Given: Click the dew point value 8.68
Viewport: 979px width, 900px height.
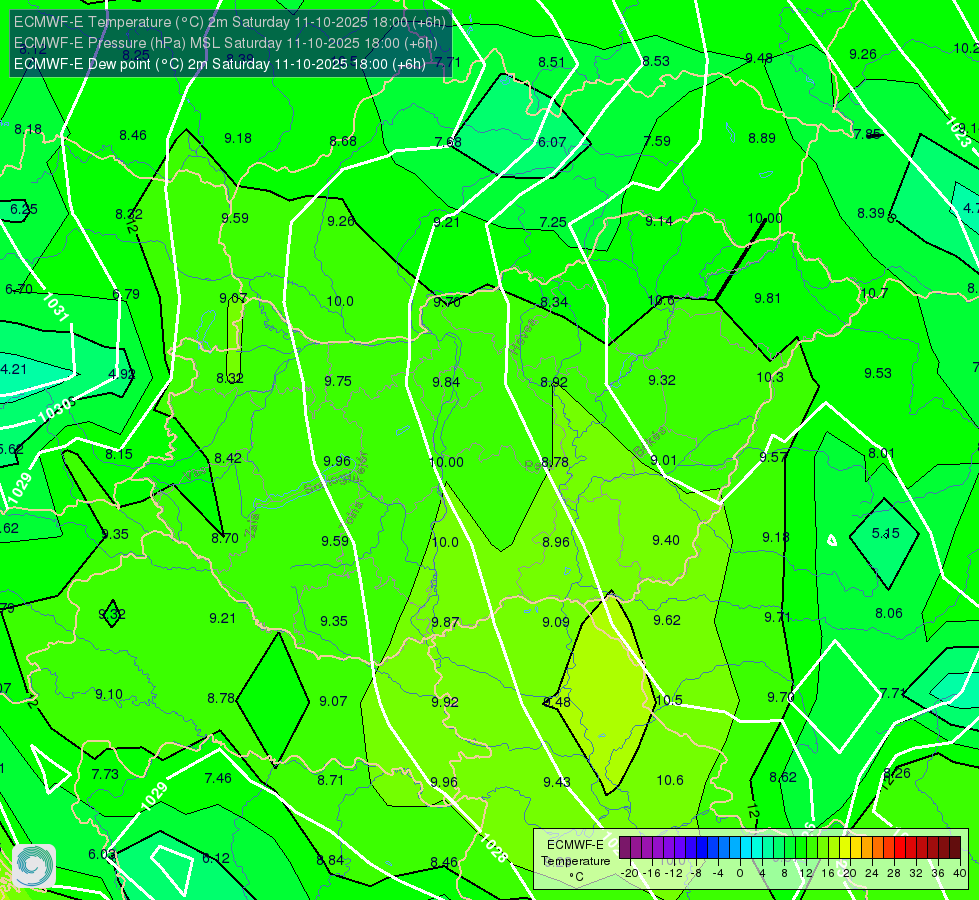Looking at the screenshot, I should click(x=343, y=141).
